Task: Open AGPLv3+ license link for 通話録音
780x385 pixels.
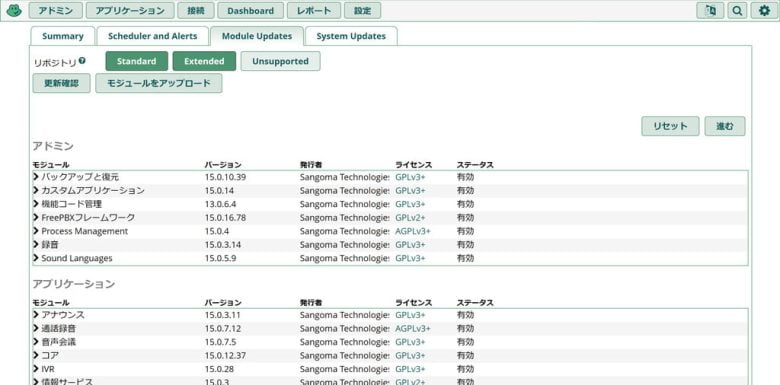Action: [x=413, y=328]
